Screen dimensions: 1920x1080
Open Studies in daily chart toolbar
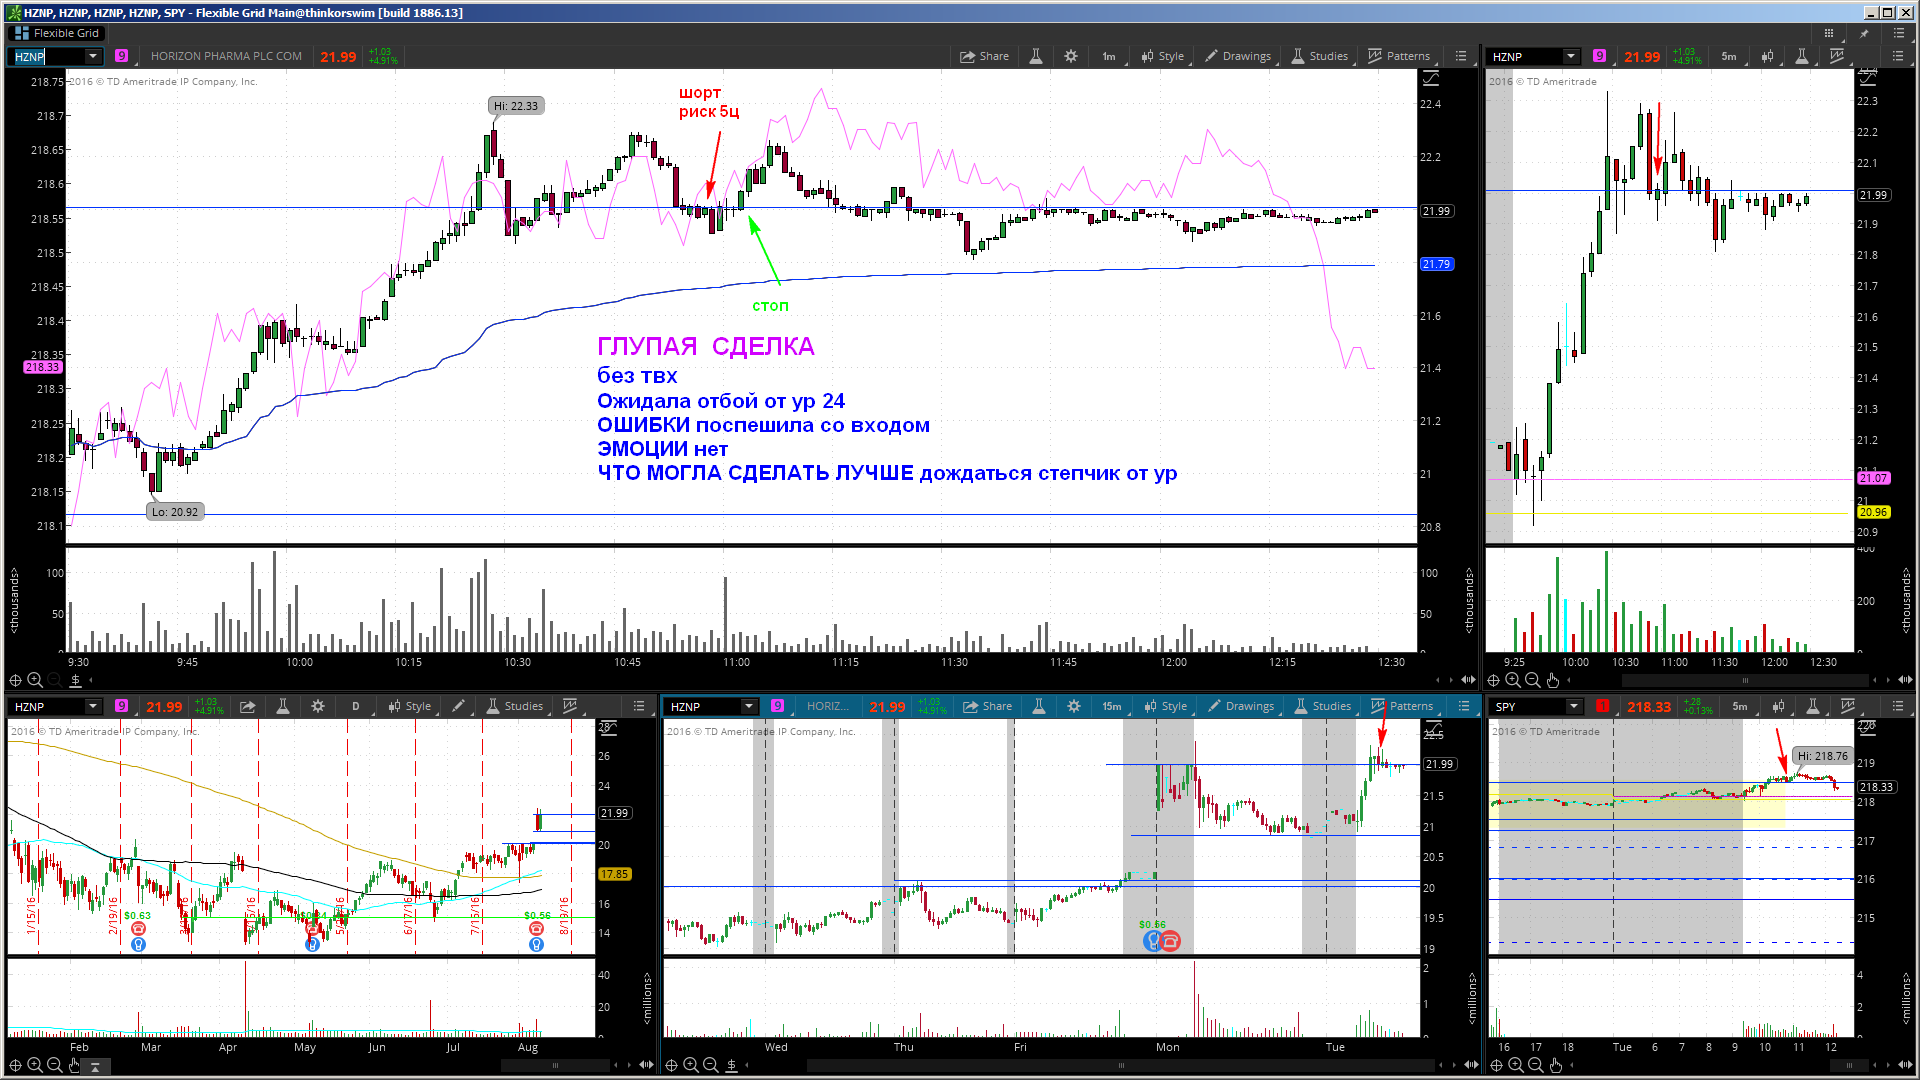click(x=514, y=706)
